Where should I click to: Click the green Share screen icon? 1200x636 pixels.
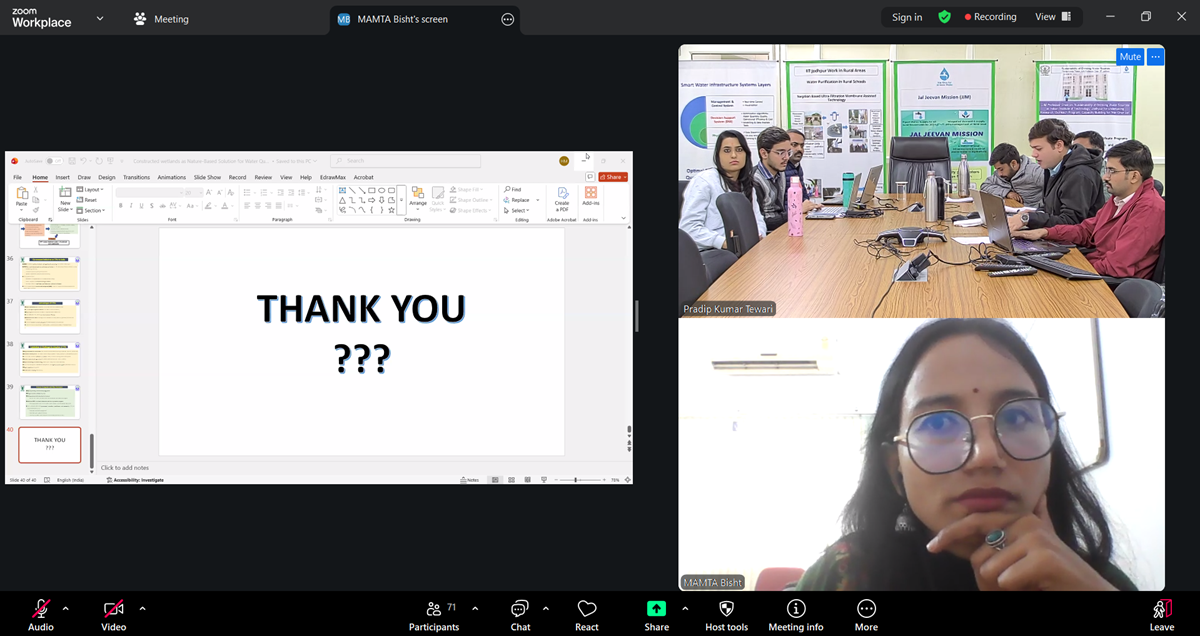[x=656, y=609]
